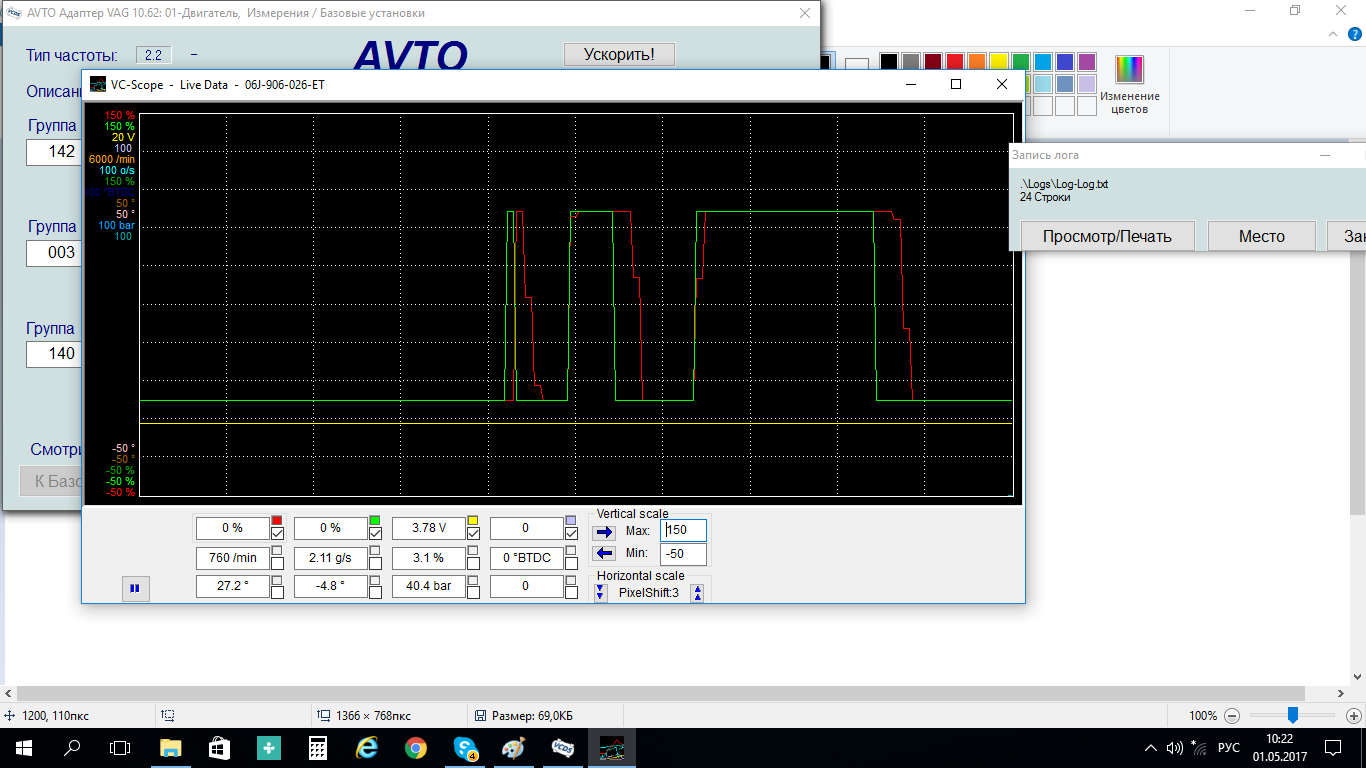Click the Место button
The width and height of the screenshot is (1366, 768).
pyautogui.click(x=1261, y=236)
